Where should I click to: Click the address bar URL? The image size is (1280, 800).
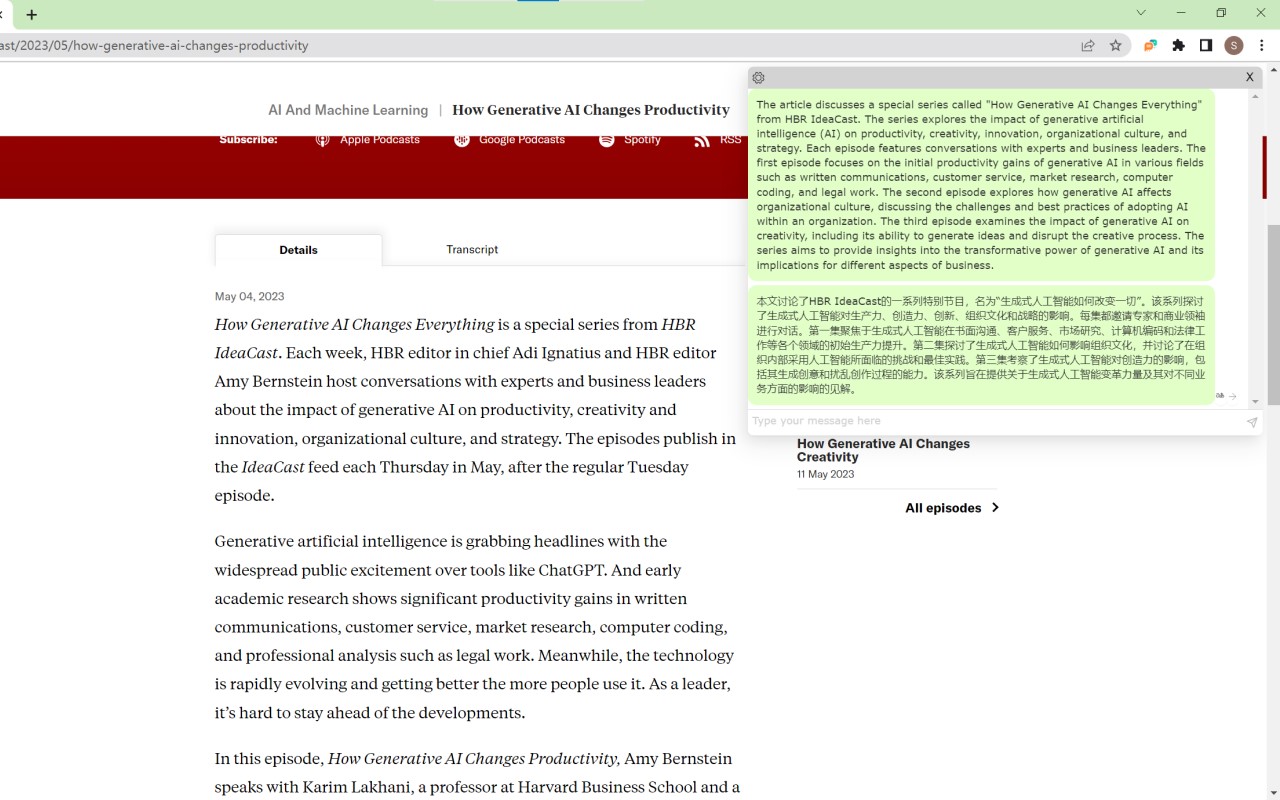point(154,45)
